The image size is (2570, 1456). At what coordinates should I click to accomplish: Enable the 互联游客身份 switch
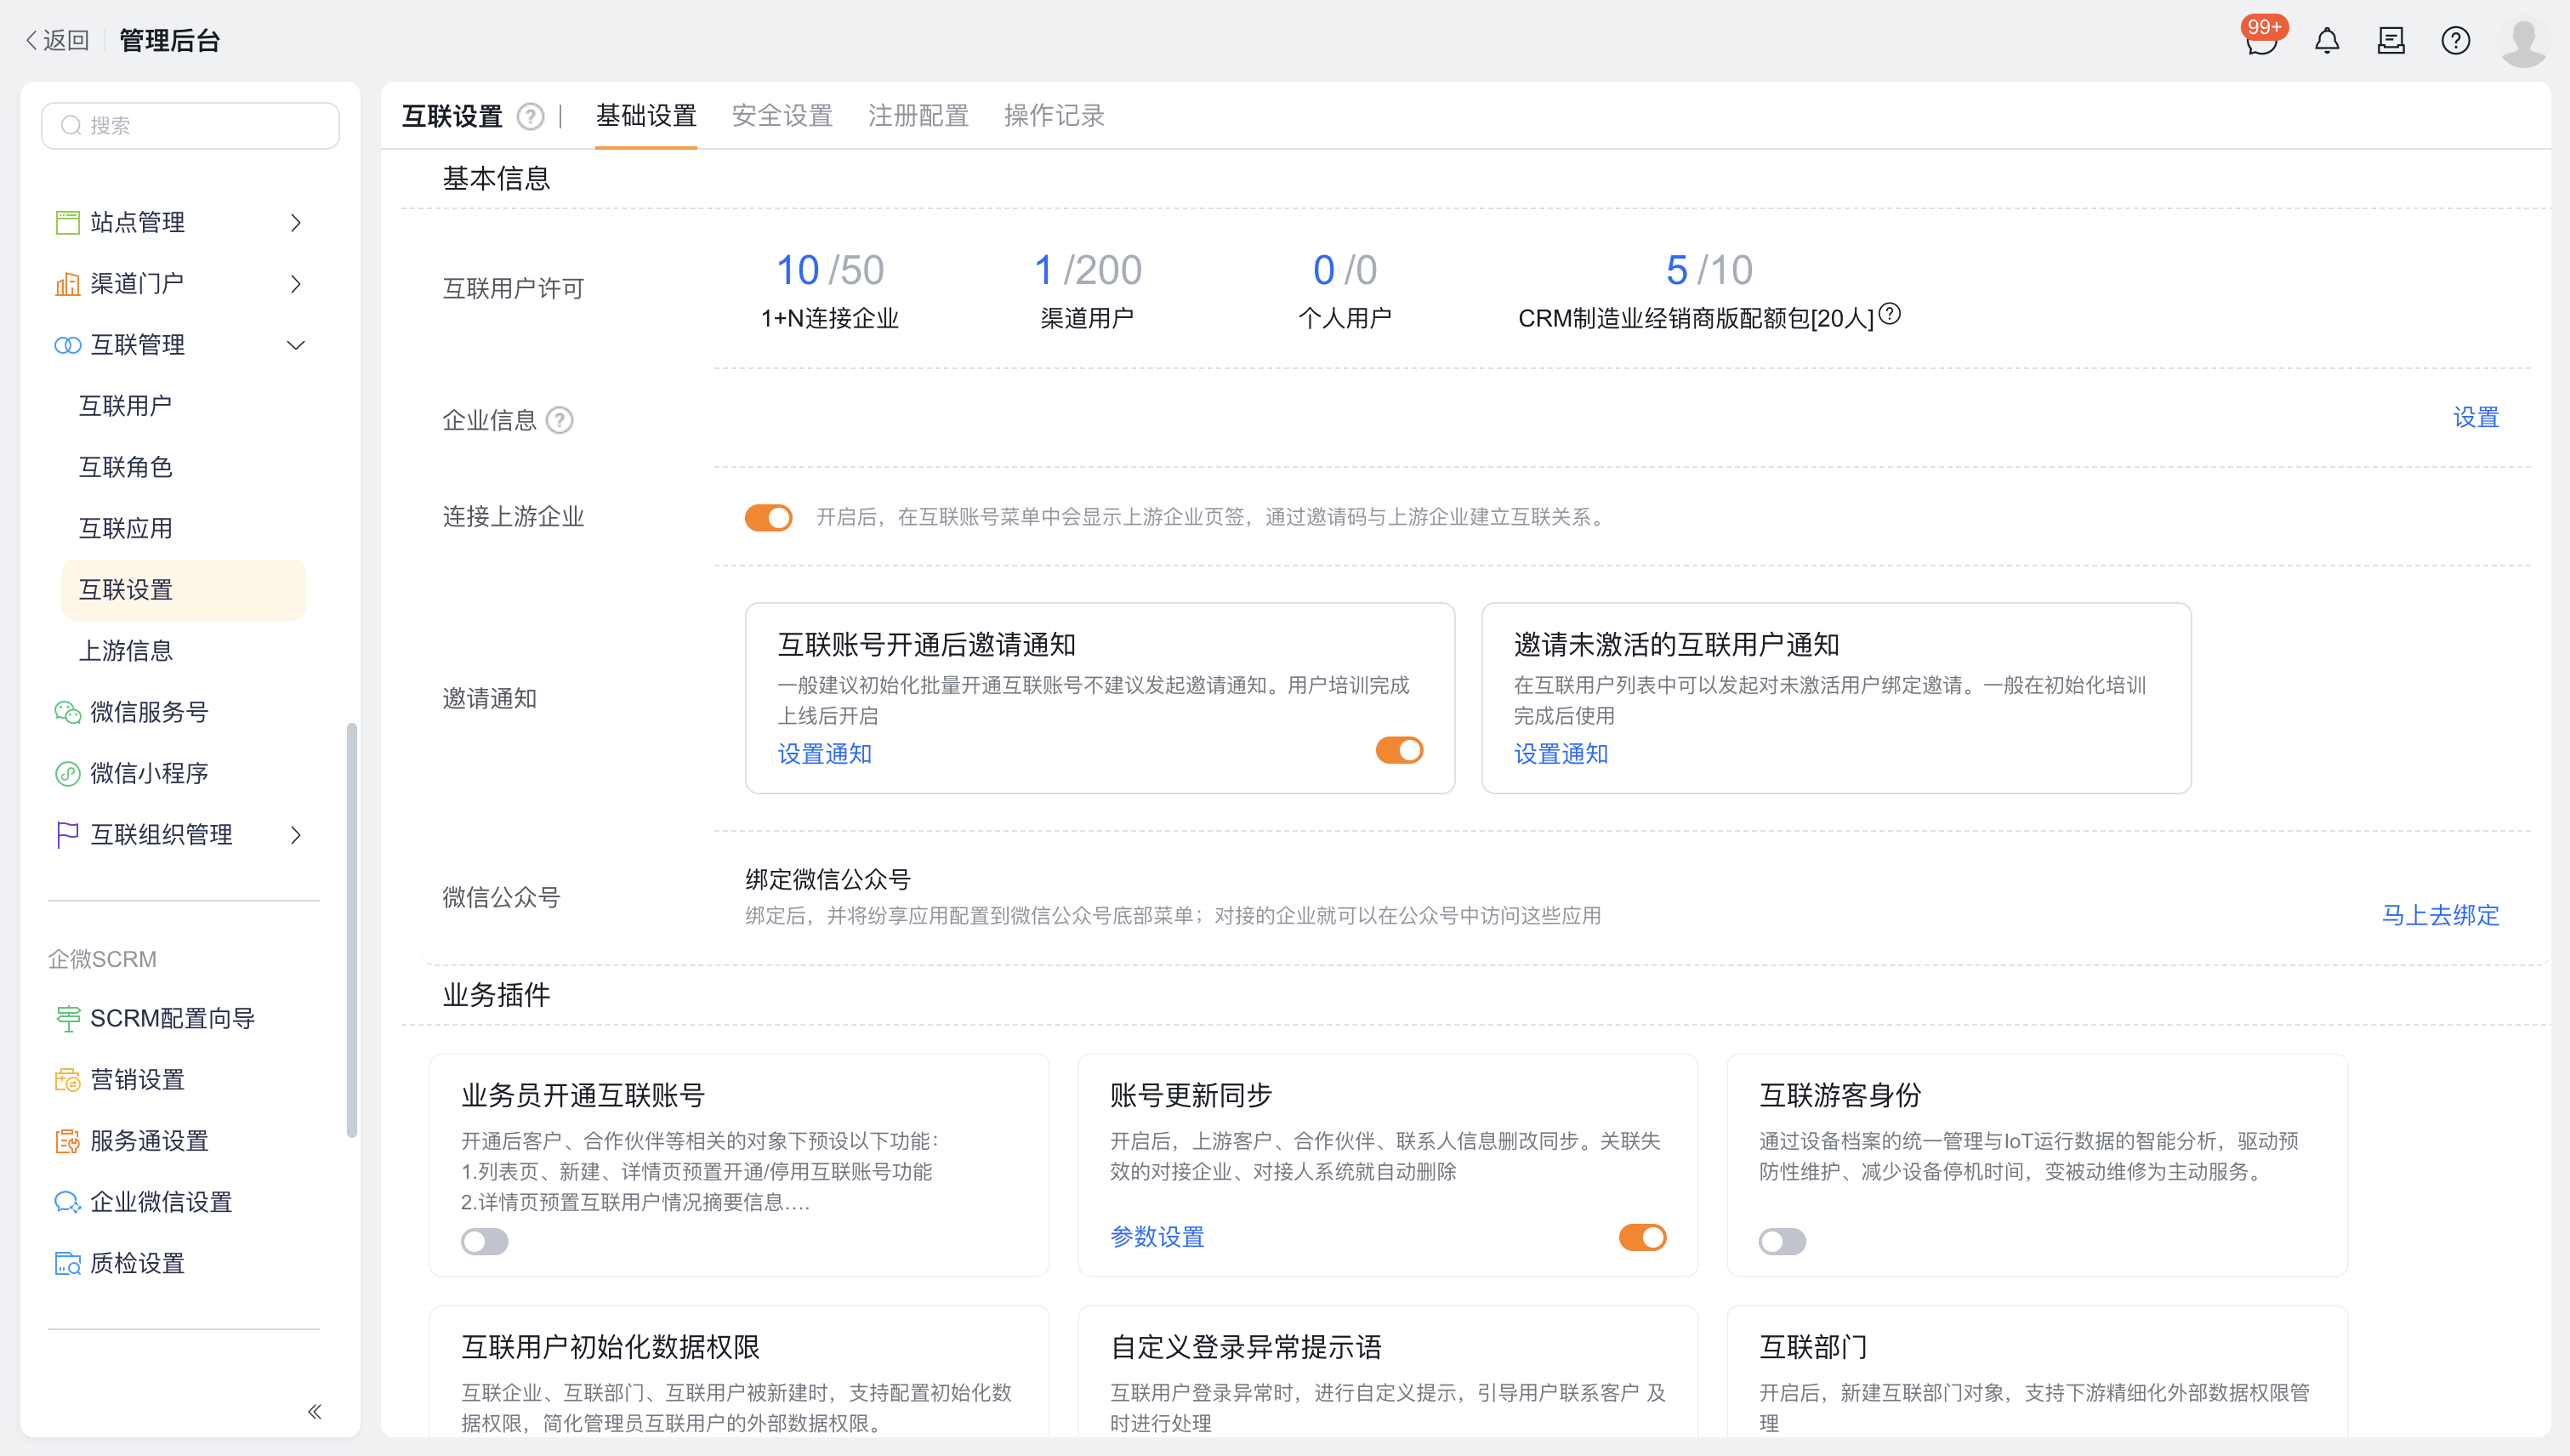pos(1782,1241)
